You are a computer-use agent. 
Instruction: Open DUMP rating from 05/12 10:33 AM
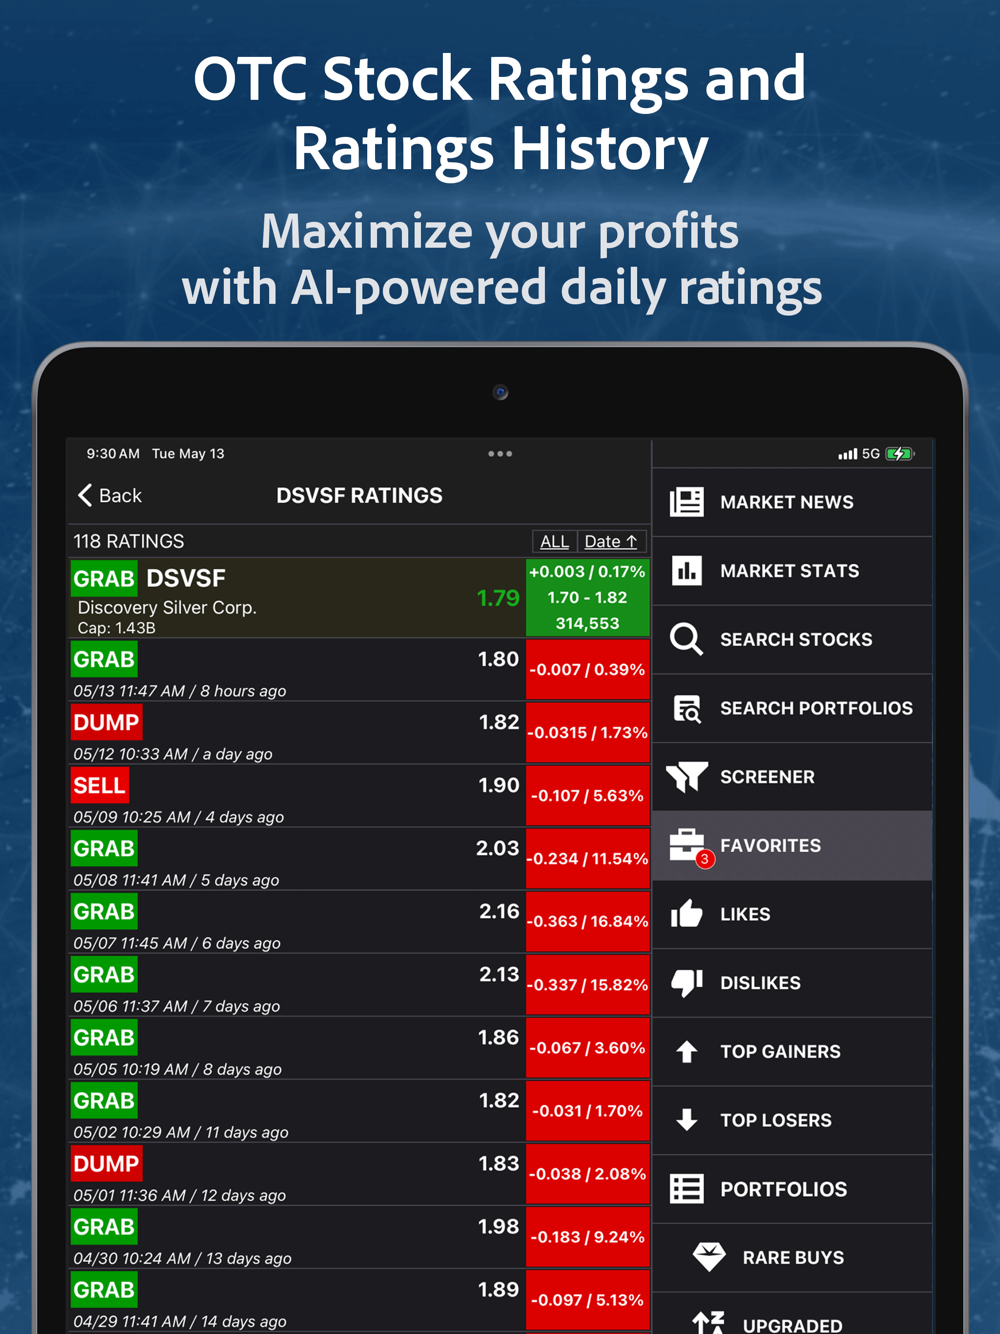pyautogui.click(x=358, y=733)
